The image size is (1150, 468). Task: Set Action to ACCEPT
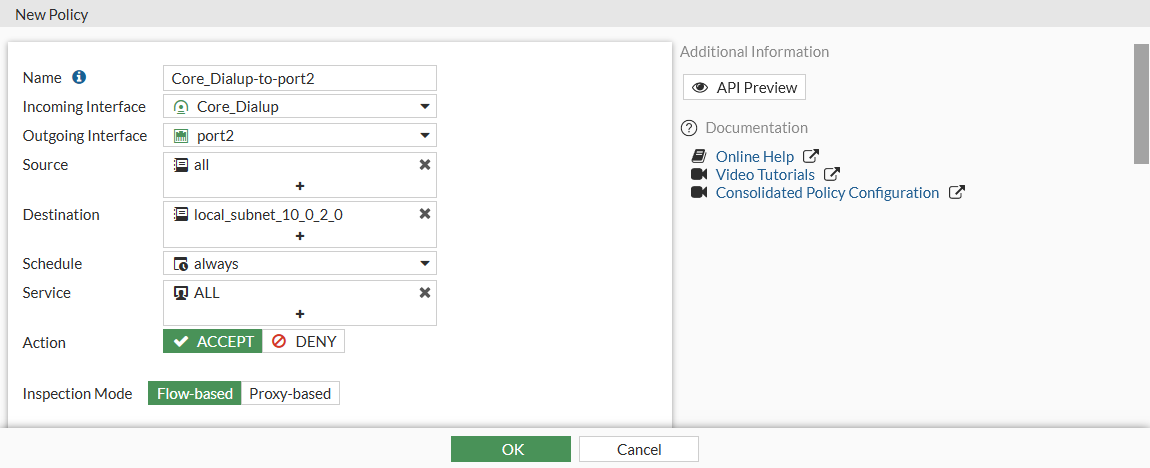213,341
